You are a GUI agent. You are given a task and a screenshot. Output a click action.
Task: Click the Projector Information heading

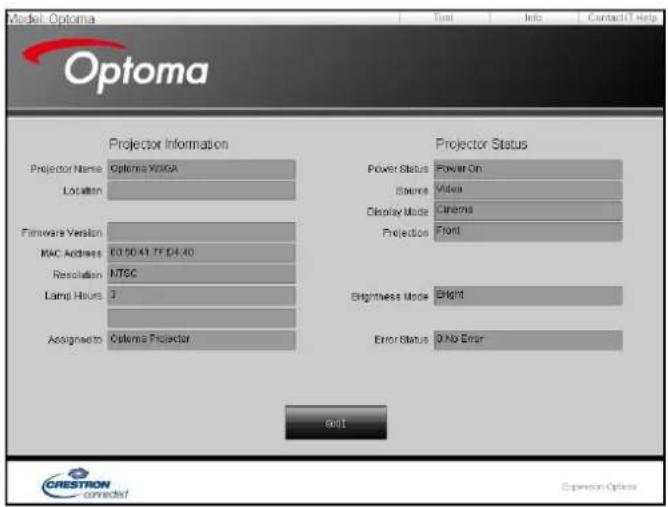168,144
